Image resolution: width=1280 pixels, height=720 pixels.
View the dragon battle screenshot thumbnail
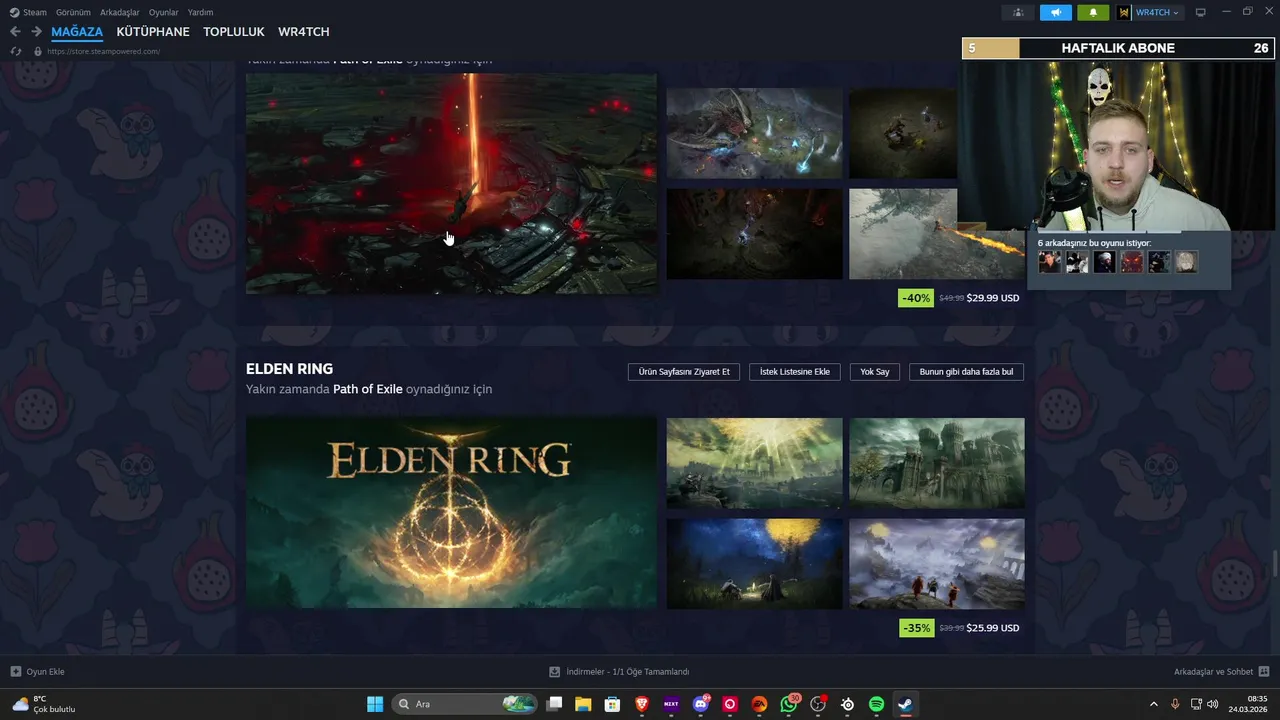[754, 133]
